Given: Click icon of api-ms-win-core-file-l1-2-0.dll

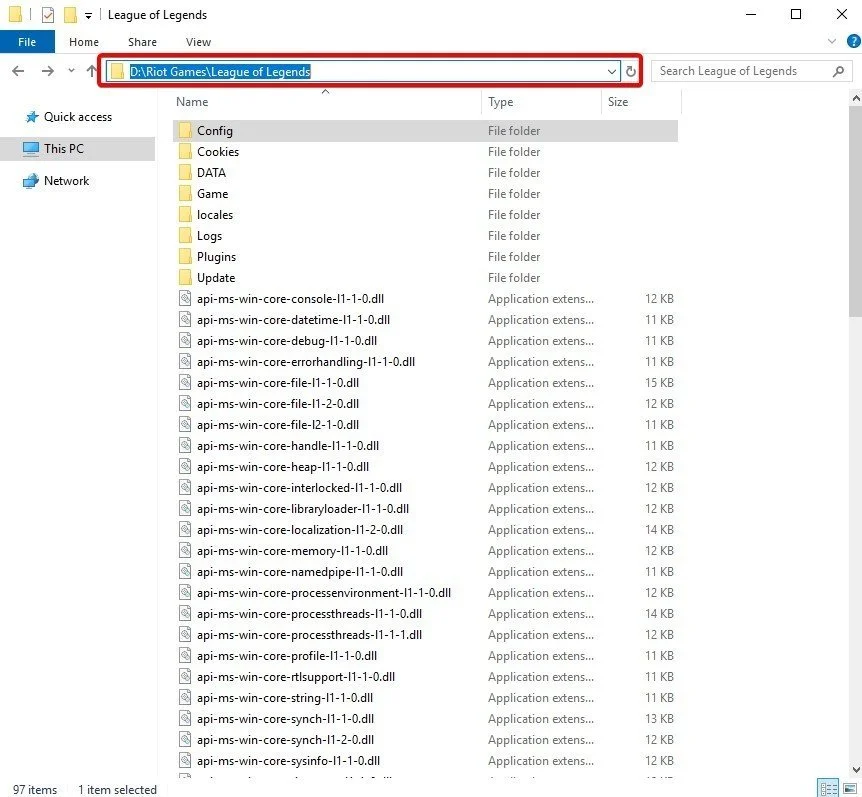Looking at the screenshot, I should tap(185, 403).
